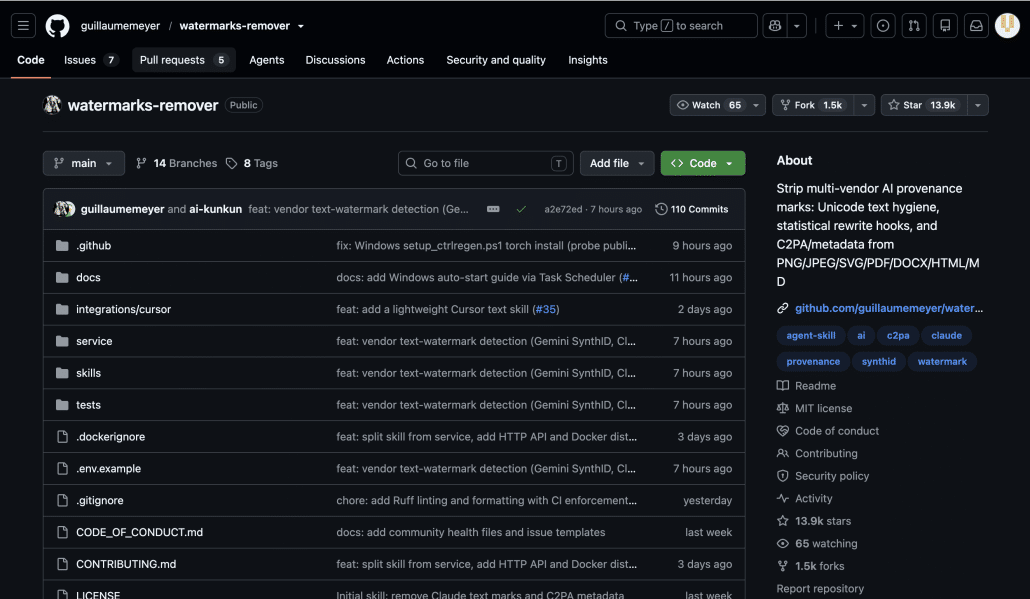Expand the Watch options dropdown arrow
The height and width of the screenshot is (599, 1030).
coord(756,105)
